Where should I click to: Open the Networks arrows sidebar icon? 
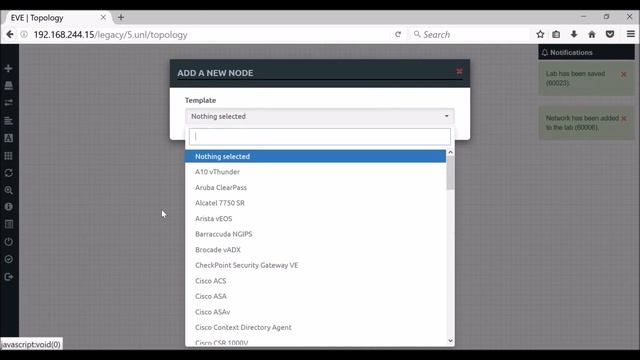tap(8, 102)
